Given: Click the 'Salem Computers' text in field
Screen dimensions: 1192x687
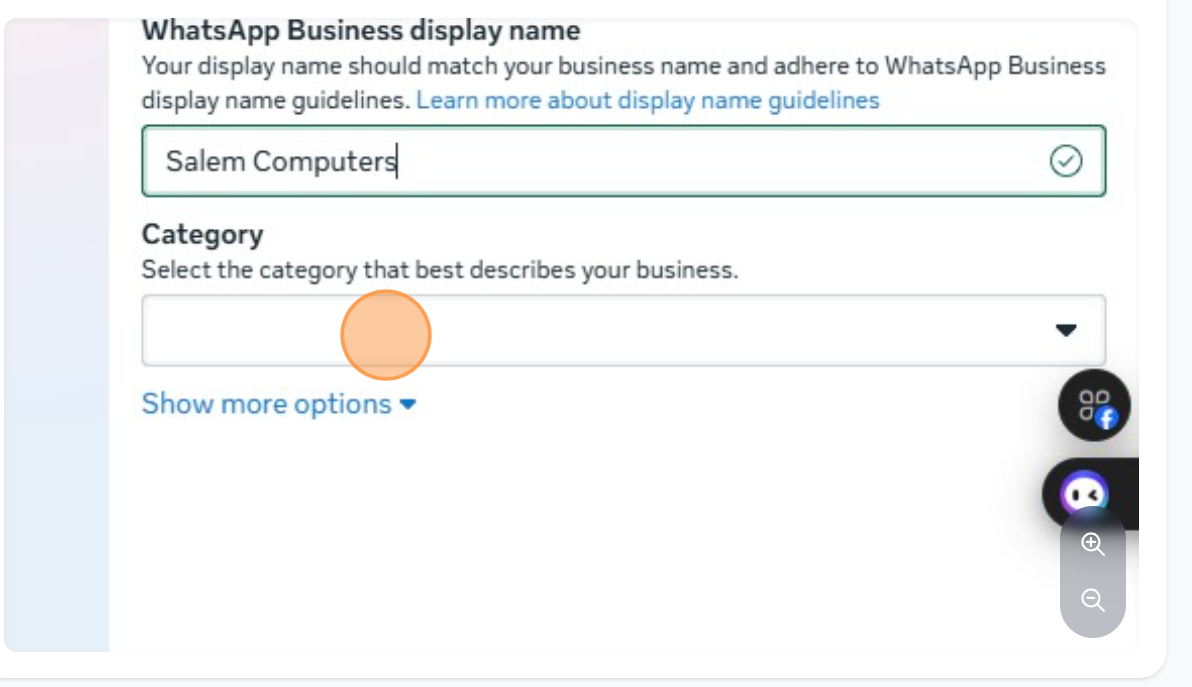Looking at the screenshot, I should pyautogui.click(x=280, y=160).
